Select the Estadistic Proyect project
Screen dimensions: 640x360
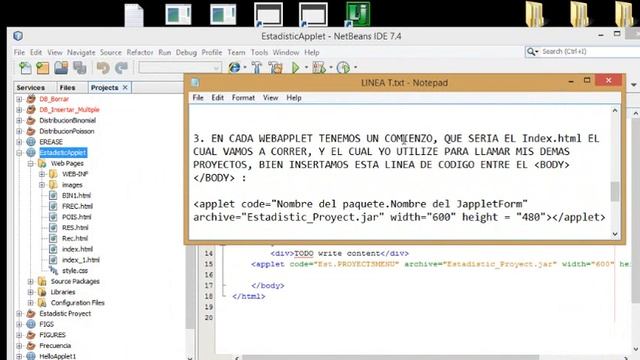point(65,313)
